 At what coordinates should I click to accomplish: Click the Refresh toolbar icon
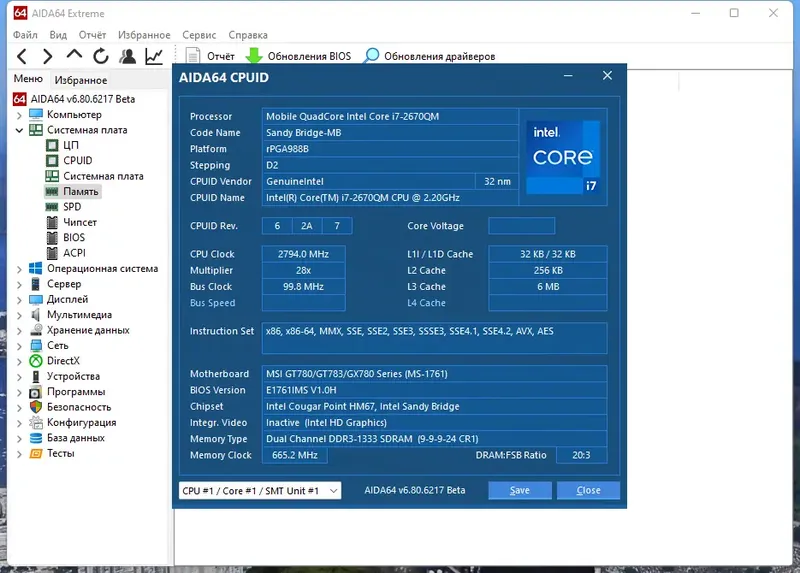[x=101, y=56]
